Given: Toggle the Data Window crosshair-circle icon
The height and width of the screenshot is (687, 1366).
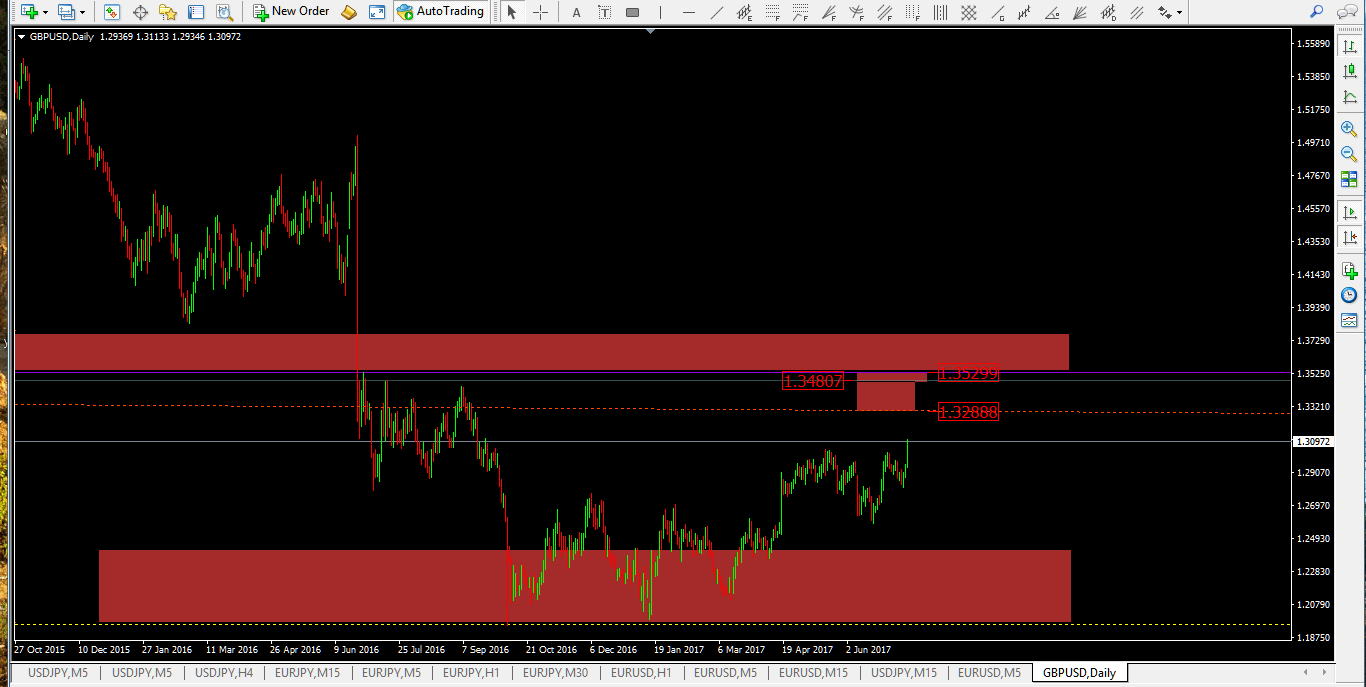Looking at the screenshot, I should [140, 12].
